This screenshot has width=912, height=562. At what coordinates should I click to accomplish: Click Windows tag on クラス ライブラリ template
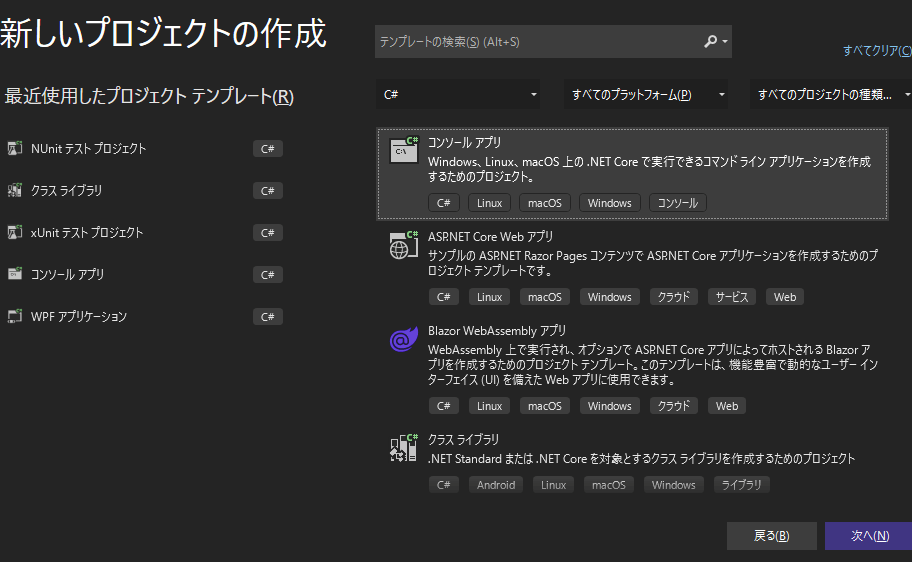[x=674, y=485]
